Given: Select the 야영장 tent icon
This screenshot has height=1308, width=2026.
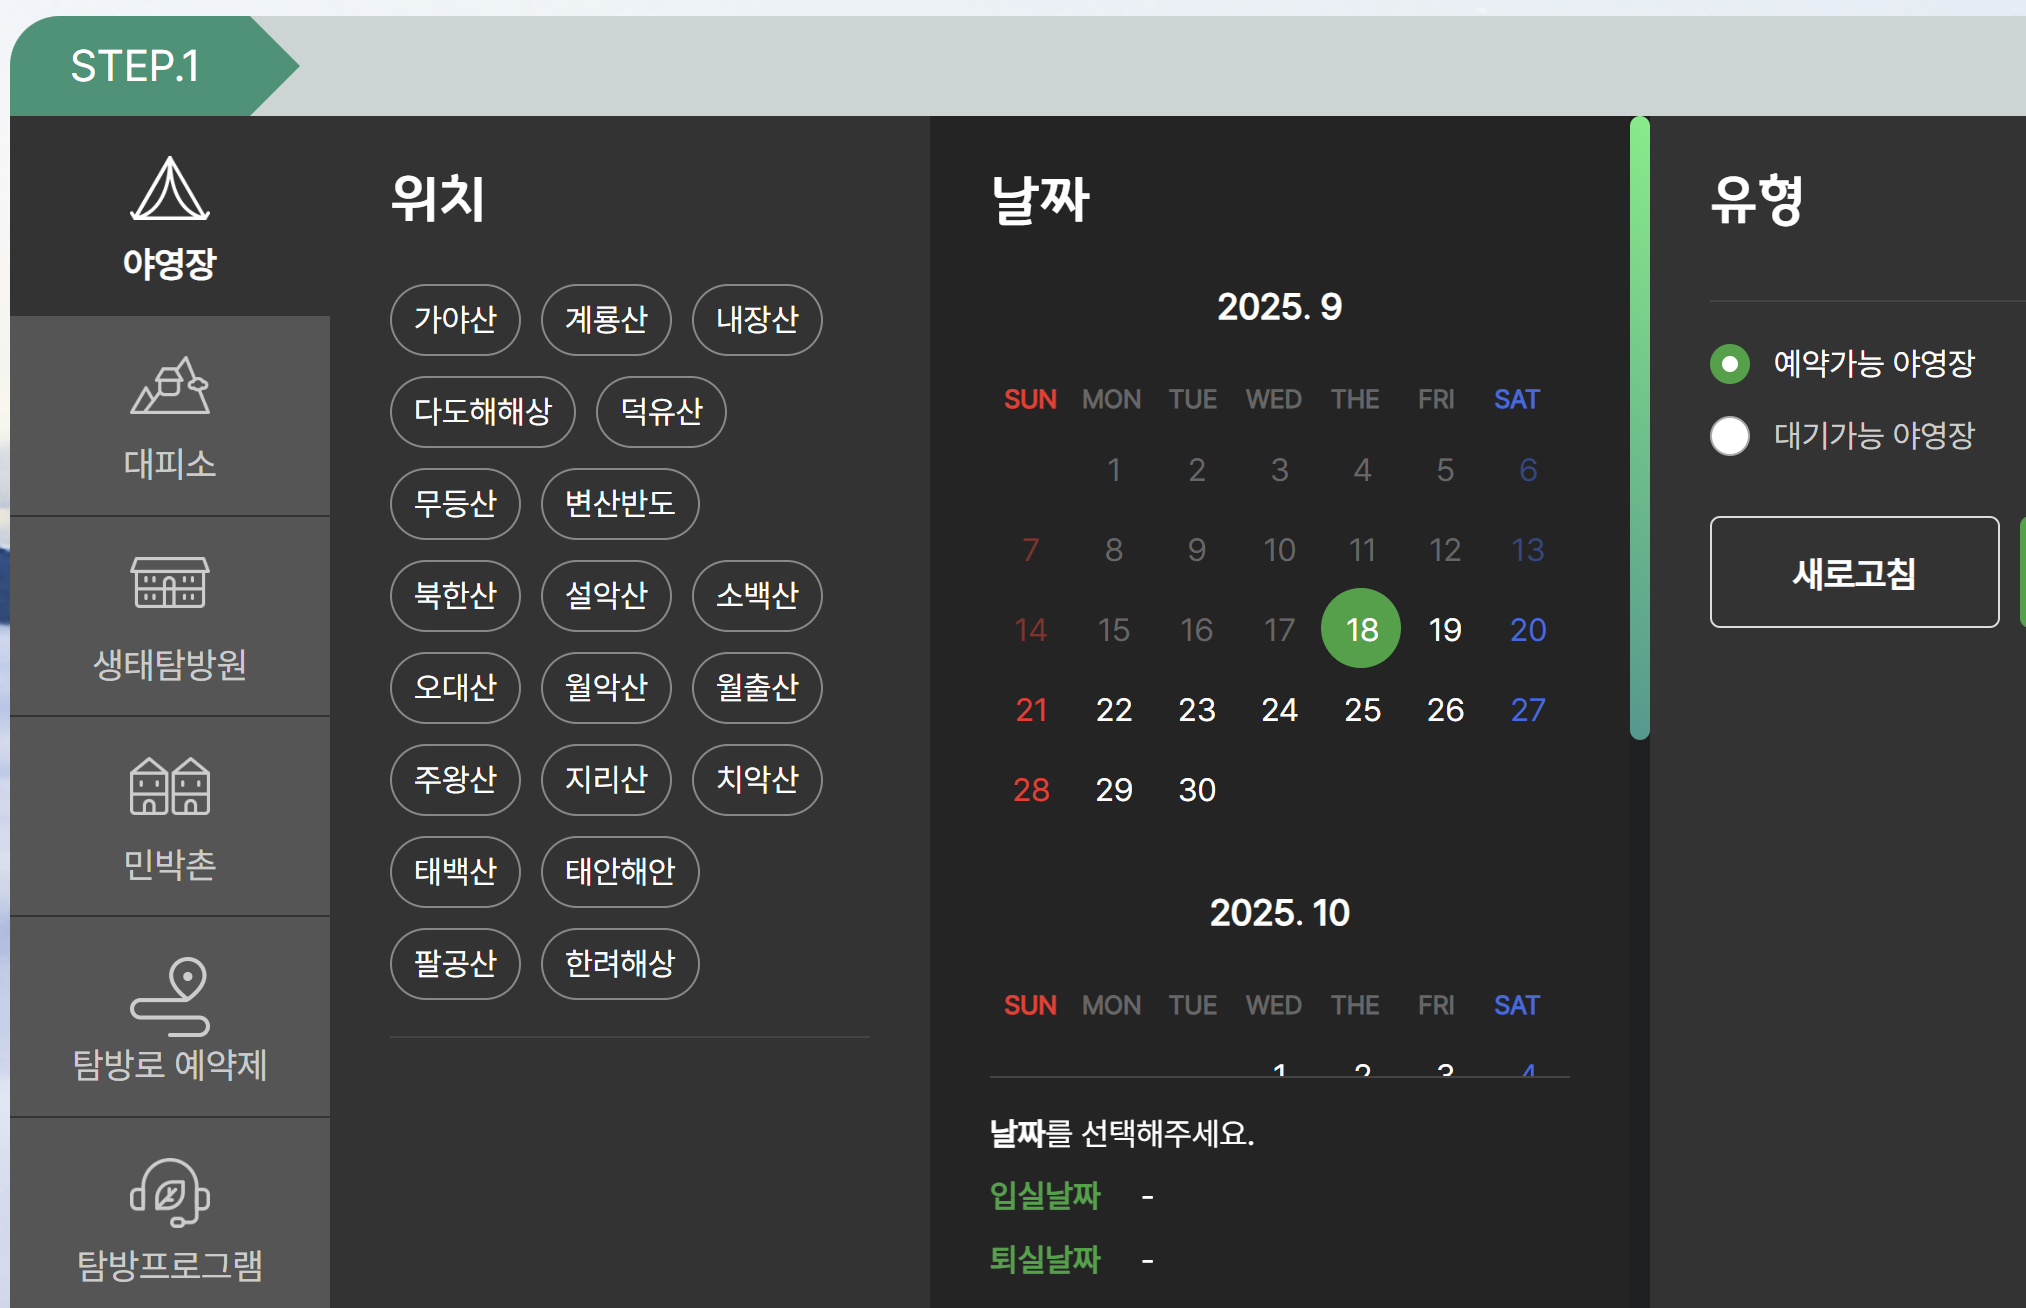Looking at the screenshot, I should click(x=169, y=189).
